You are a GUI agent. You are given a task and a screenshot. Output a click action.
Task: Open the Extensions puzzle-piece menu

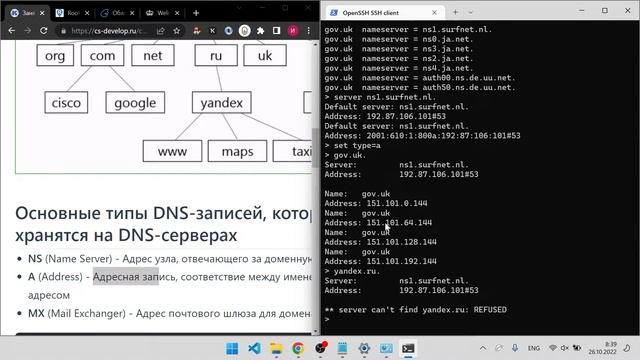click(x=260, y=31)
